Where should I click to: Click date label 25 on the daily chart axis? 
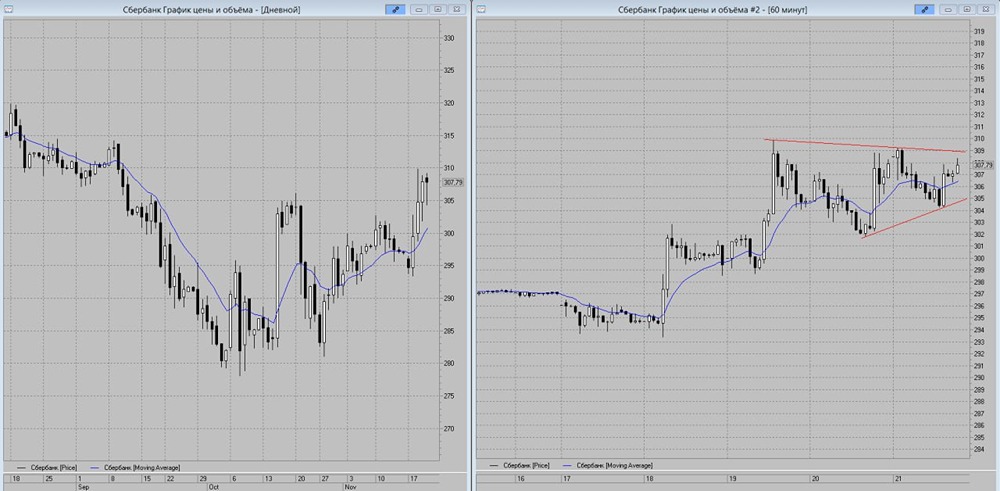48,478
